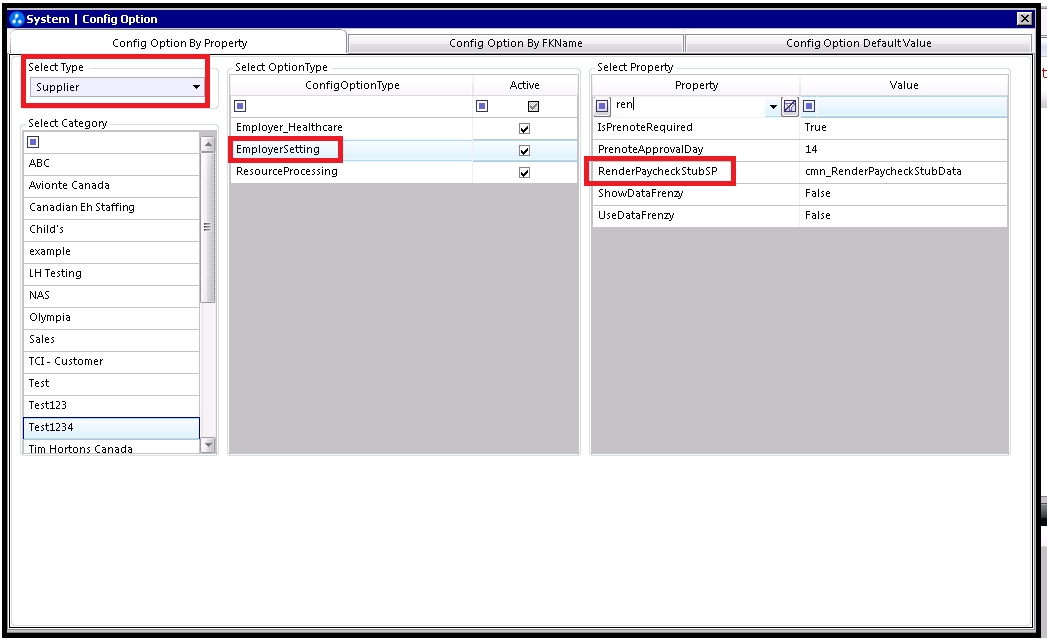Viewport: 1048px width, 642px height.
Task: Open the Config Option Default Value tab
Action: tap(858, 43)
